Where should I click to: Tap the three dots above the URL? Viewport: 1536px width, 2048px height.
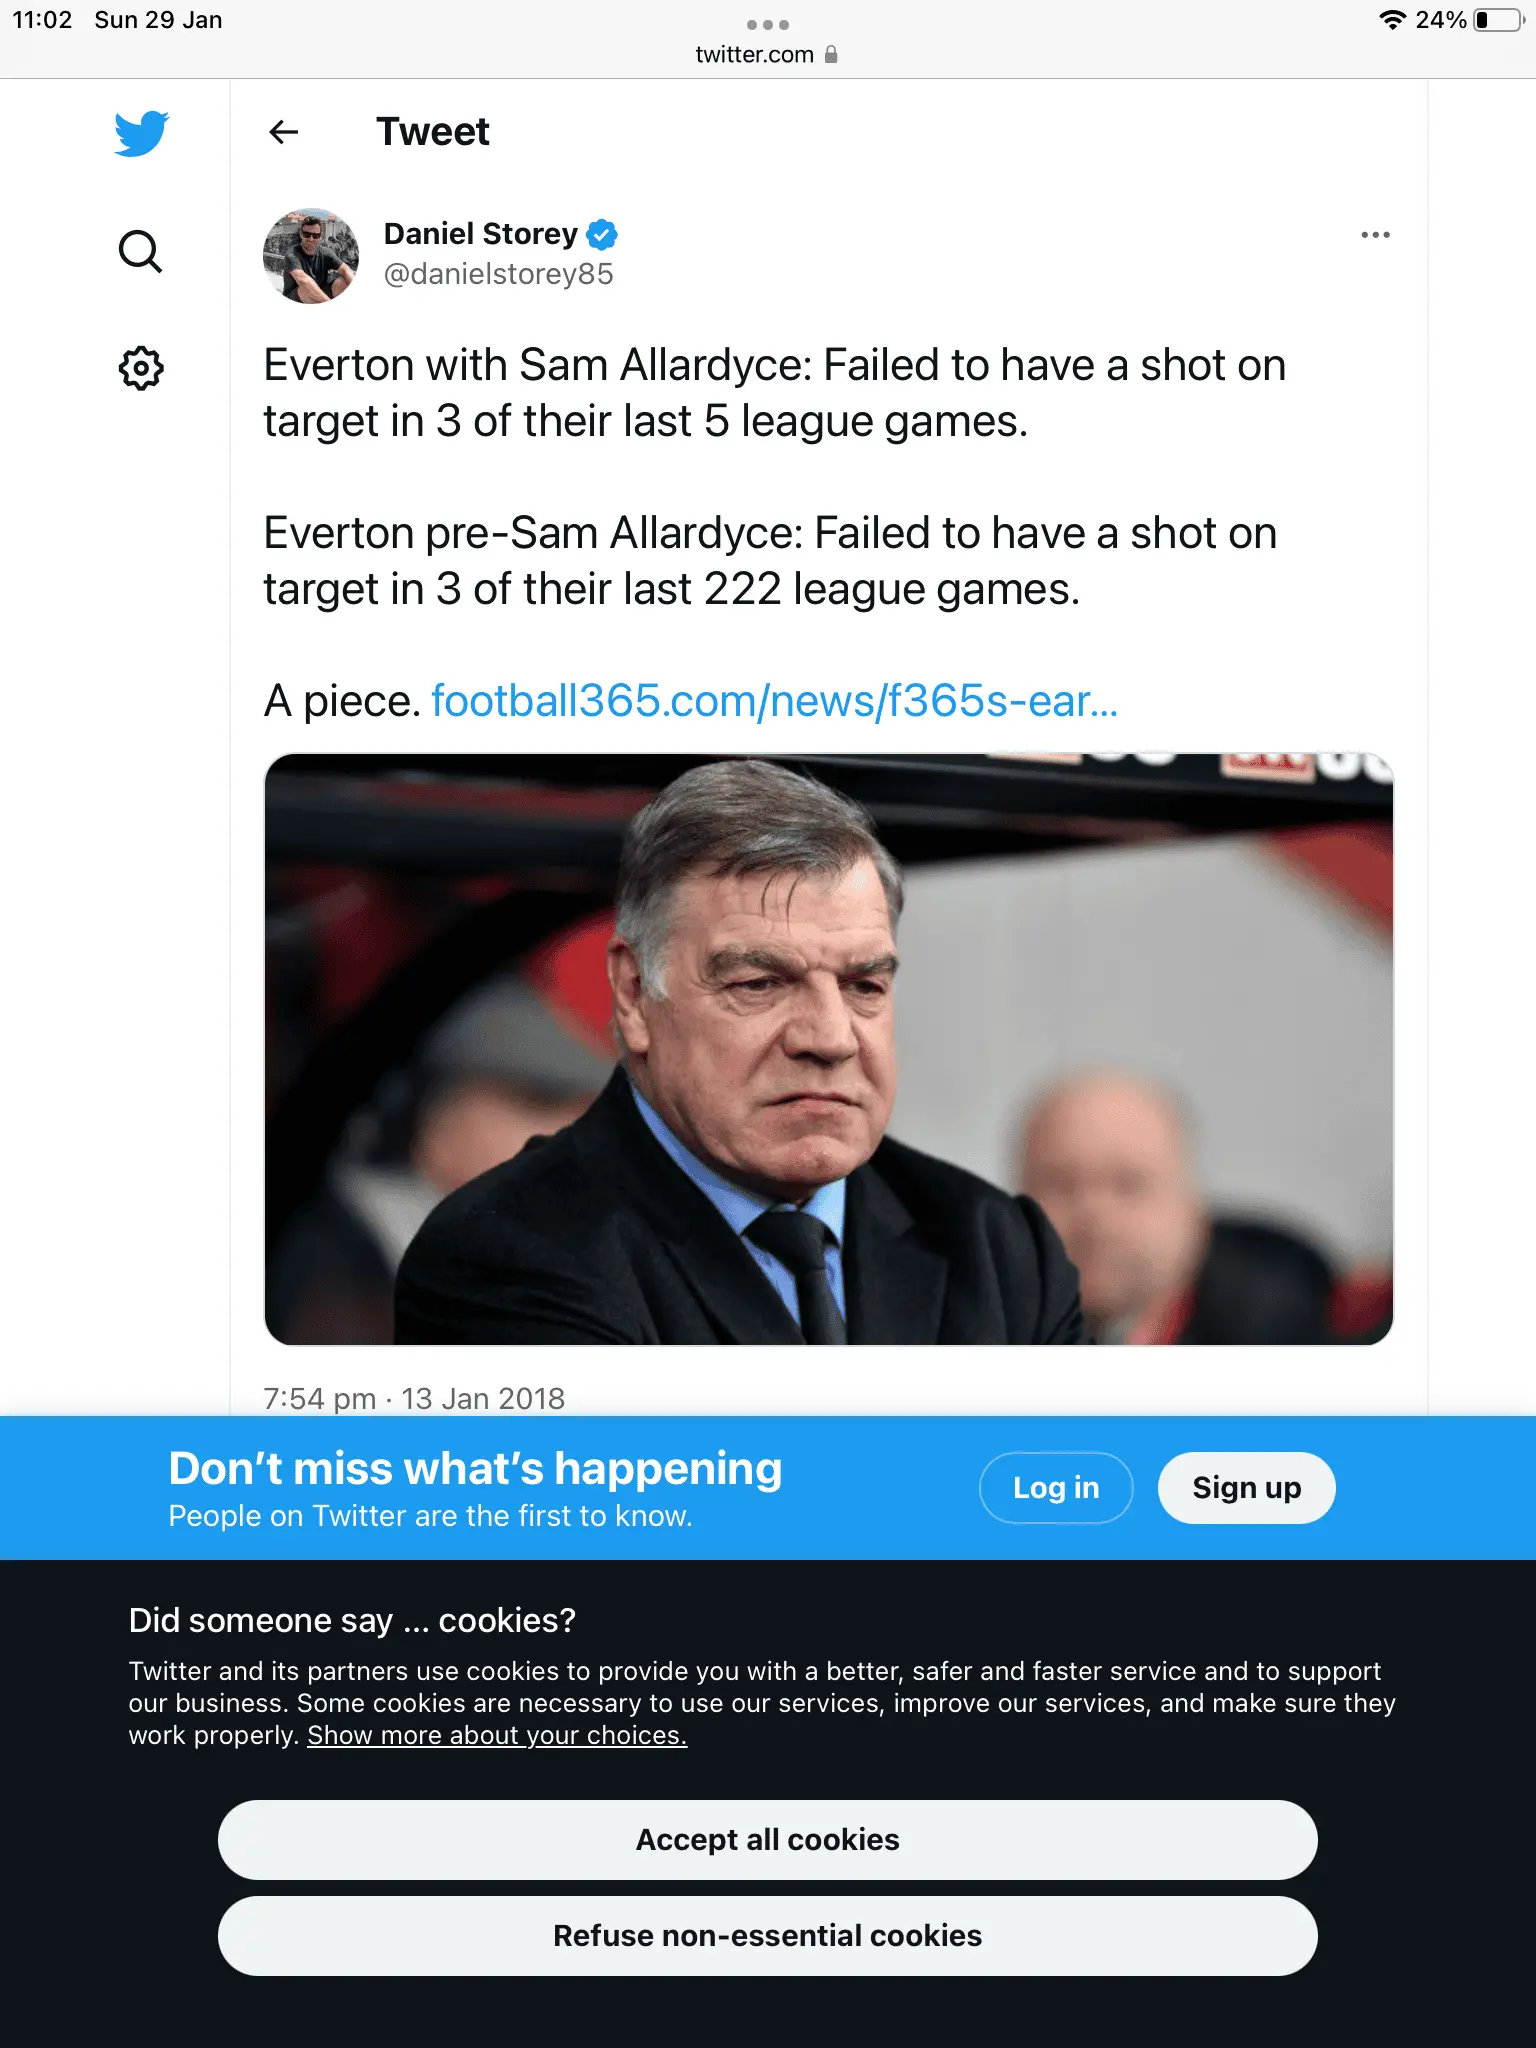(x=768, y=24)
